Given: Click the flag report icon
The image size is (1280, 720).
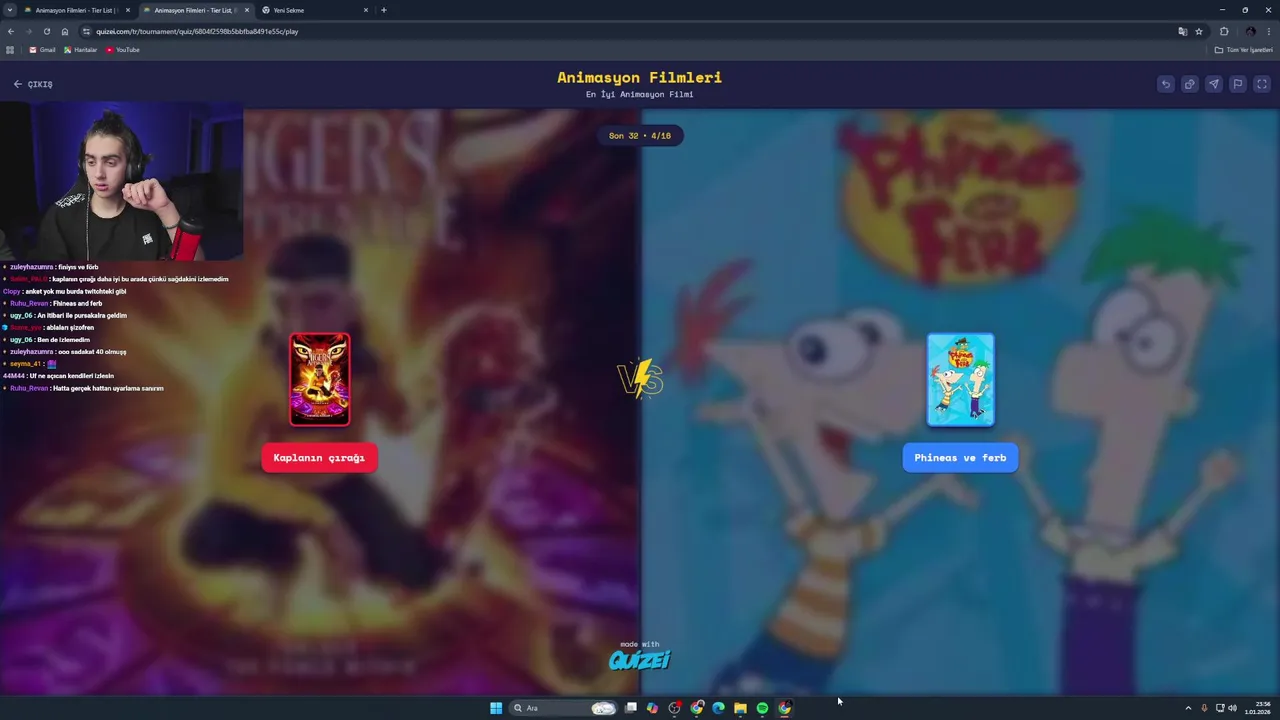Looking at the screenshot, I should [1237, 84].
